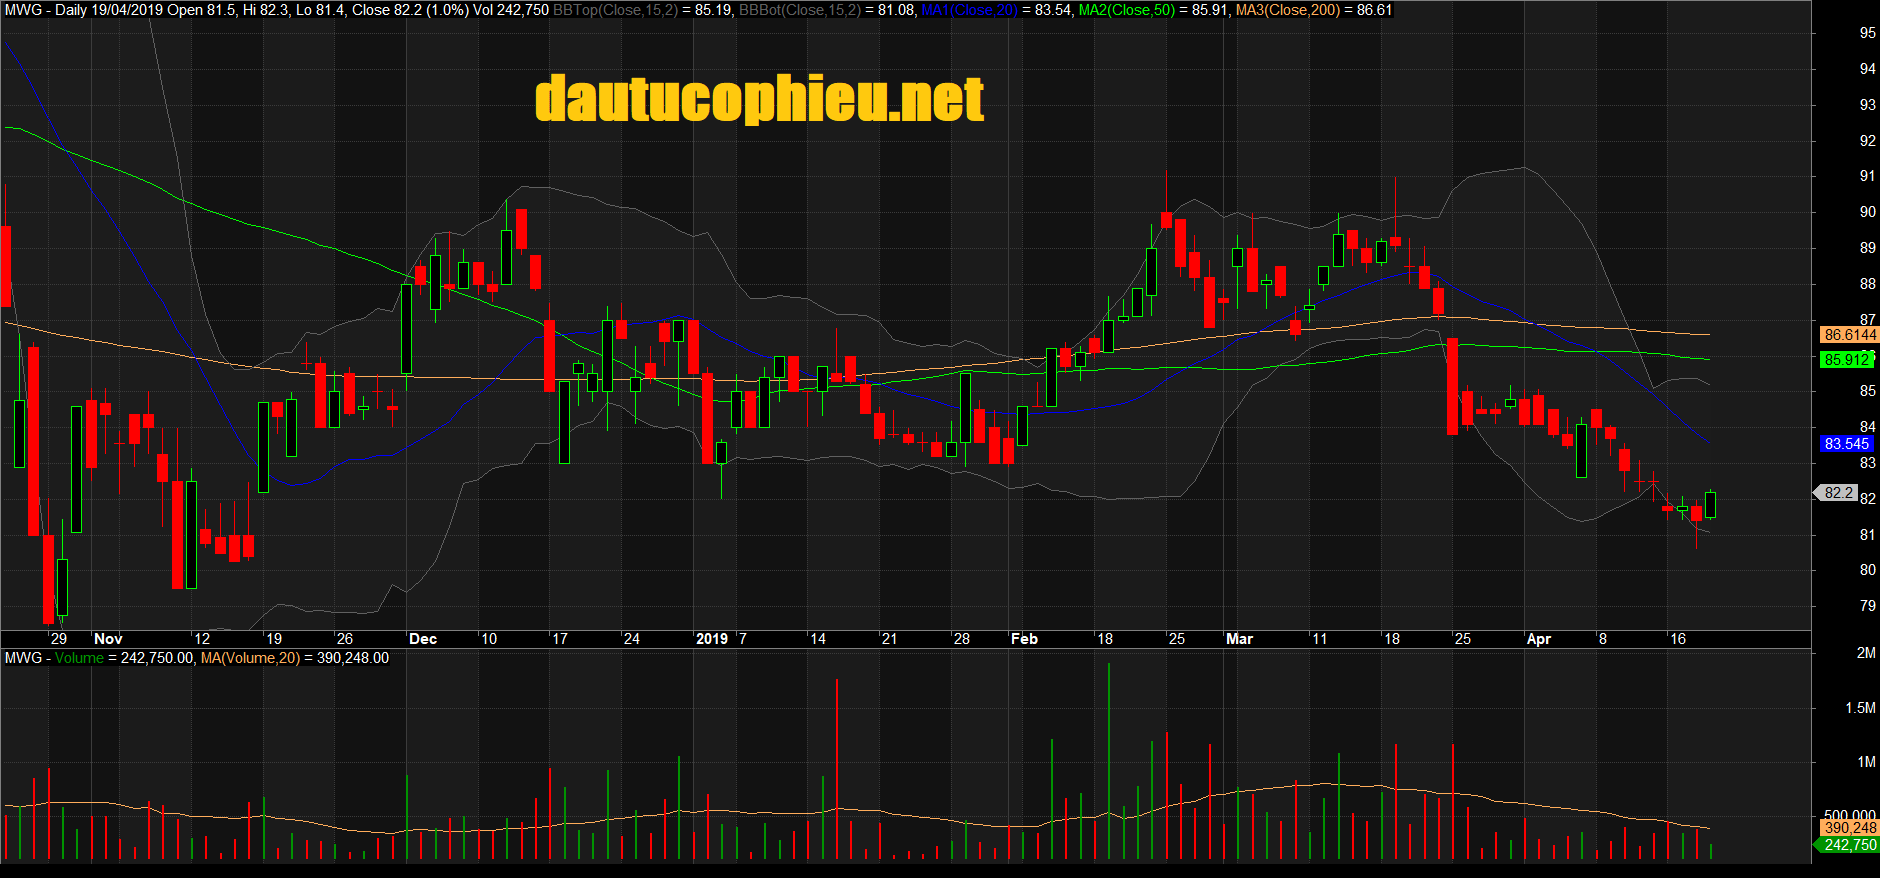
Task: Click the orange 390,248 volume average label
Action: (1849, 828)
